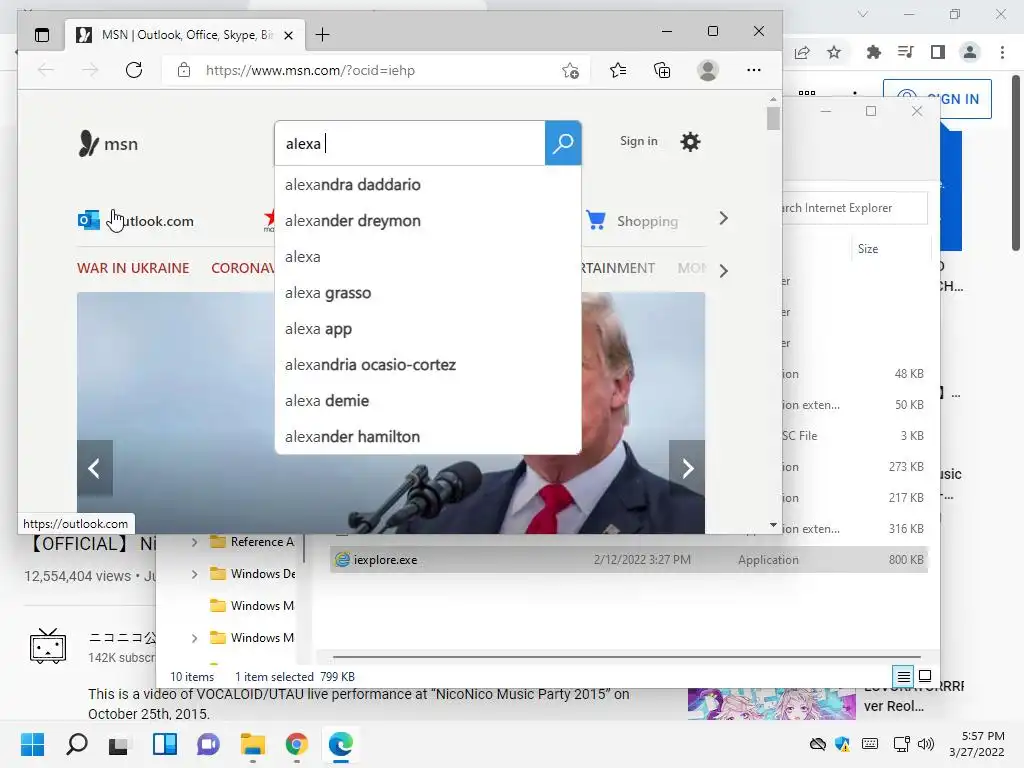Select suggestion alexa grasso
Viewport: 1024px width, 768px height.
(x=428, y=293)
